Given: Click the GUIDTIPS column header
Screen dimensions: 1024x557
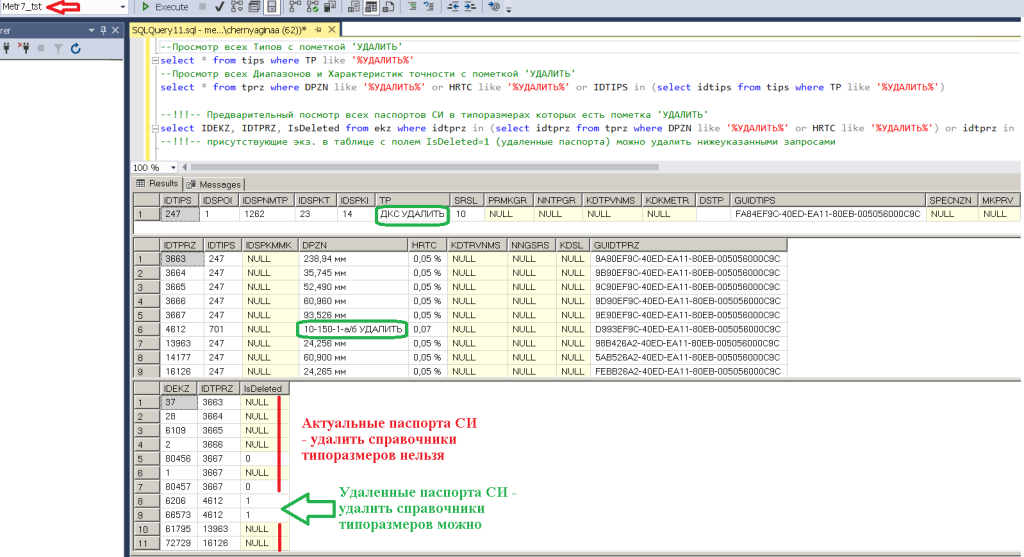Looking at the screenshot, I should click(827, 200).
